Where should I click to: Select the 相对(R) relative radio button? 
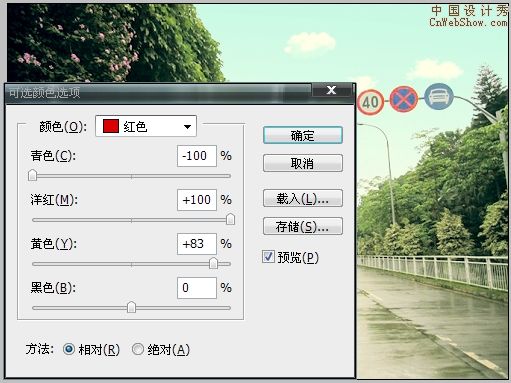[x=69, y=349]
